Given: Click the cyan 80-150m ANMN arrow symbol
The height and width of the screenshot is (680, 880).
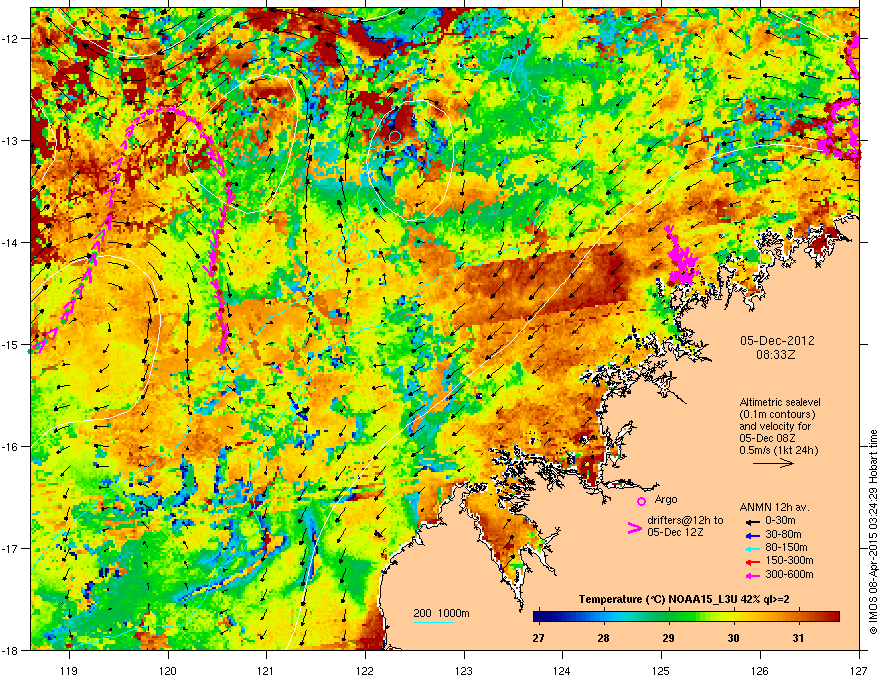Looking at the screenshot, I should pos(753,548).
